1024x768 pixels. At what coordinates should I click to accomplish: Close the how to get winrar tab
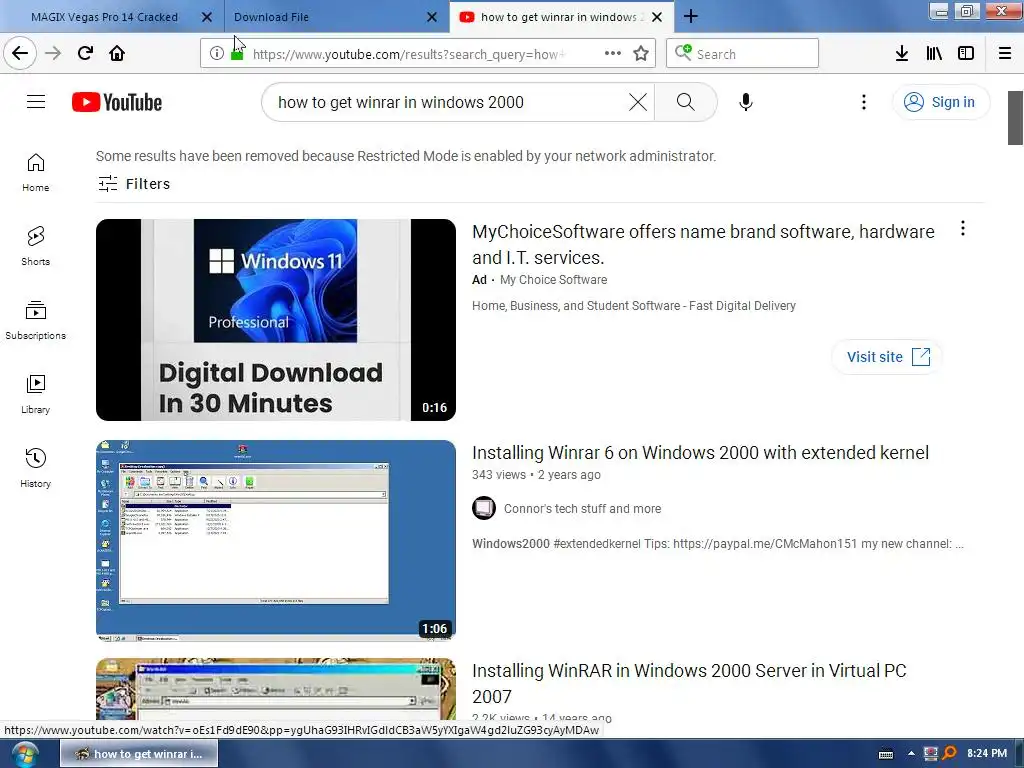(657, 17)
